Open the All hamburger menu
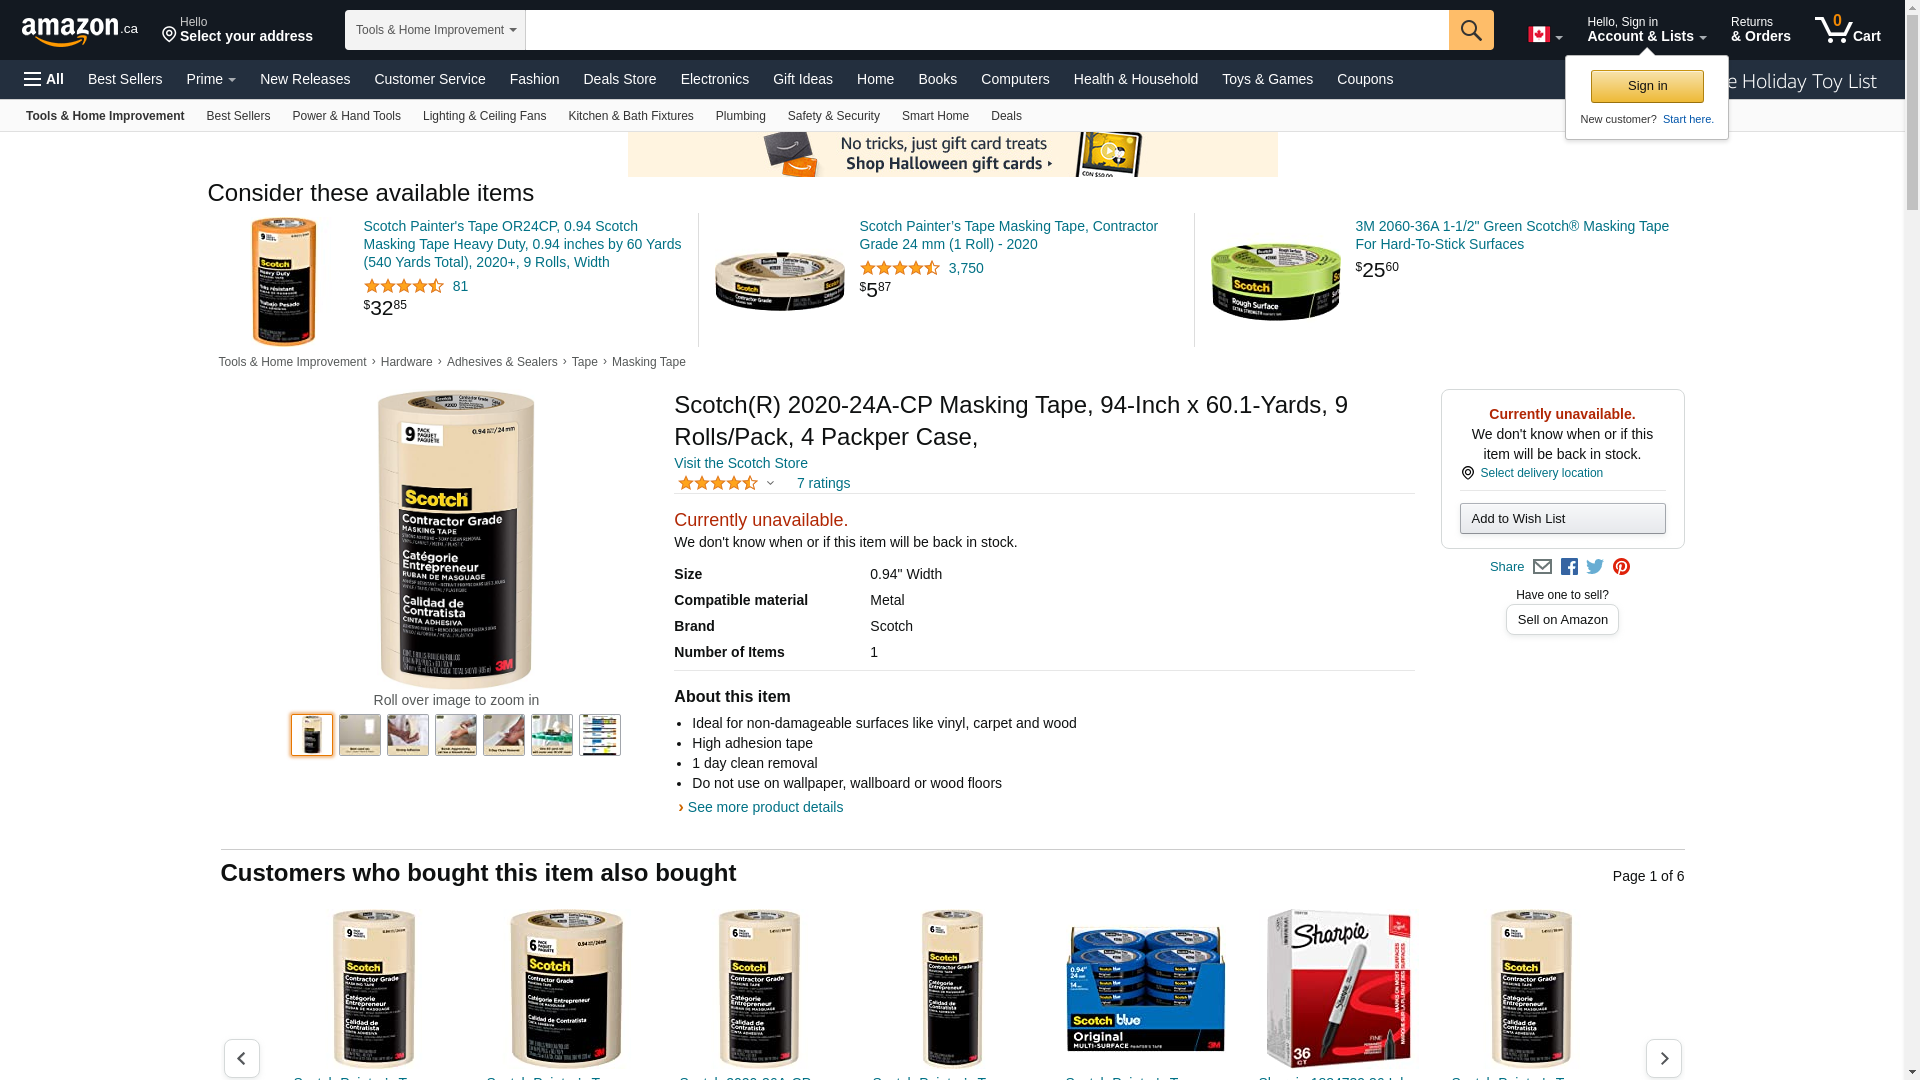This screenshot has width=1920, height=1080. (x=44, y=79)
